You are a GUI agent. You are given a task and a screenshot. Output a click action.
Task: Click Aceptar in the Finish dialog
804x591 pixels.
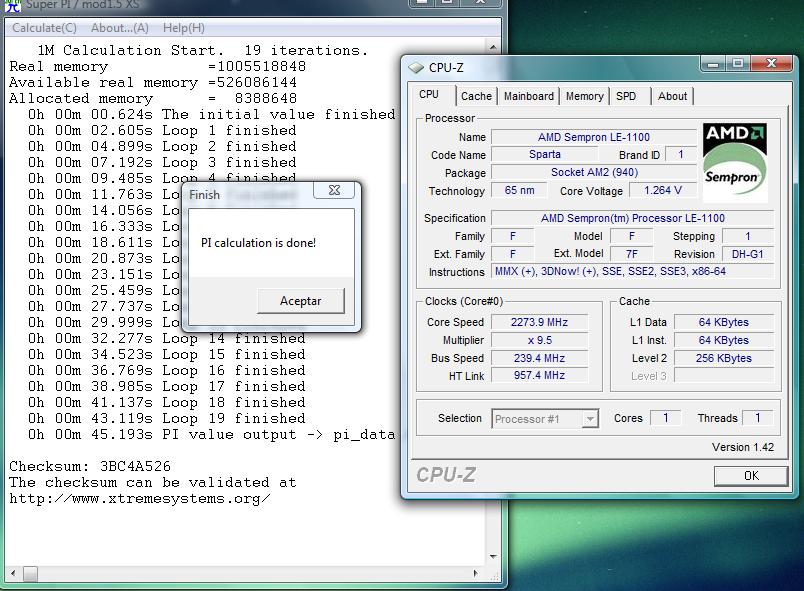(x=300, y=301)
